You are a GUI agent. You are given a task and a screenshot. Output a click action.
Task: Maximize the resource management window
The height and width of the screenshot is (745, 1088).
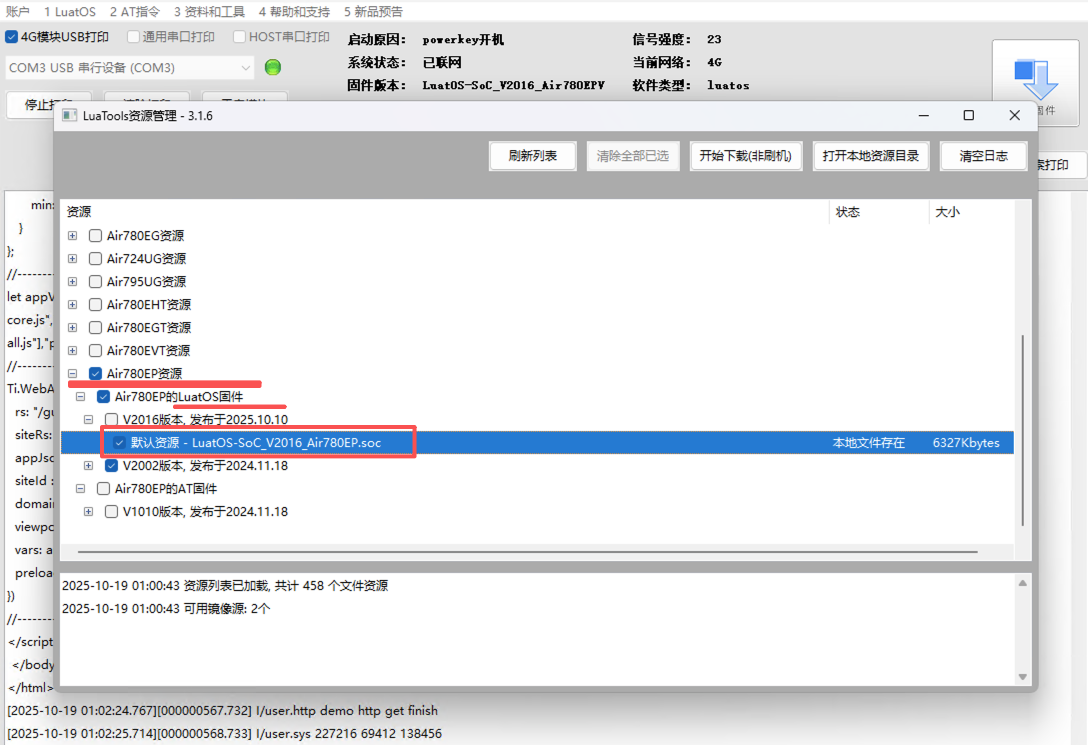coord(968,115)
